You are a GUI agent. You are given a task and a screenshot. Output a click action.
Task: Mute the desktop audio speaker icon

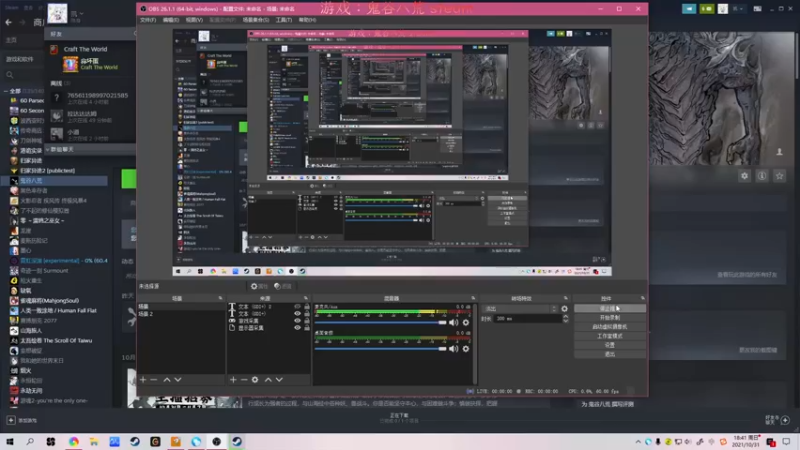[x=454, y=349]
